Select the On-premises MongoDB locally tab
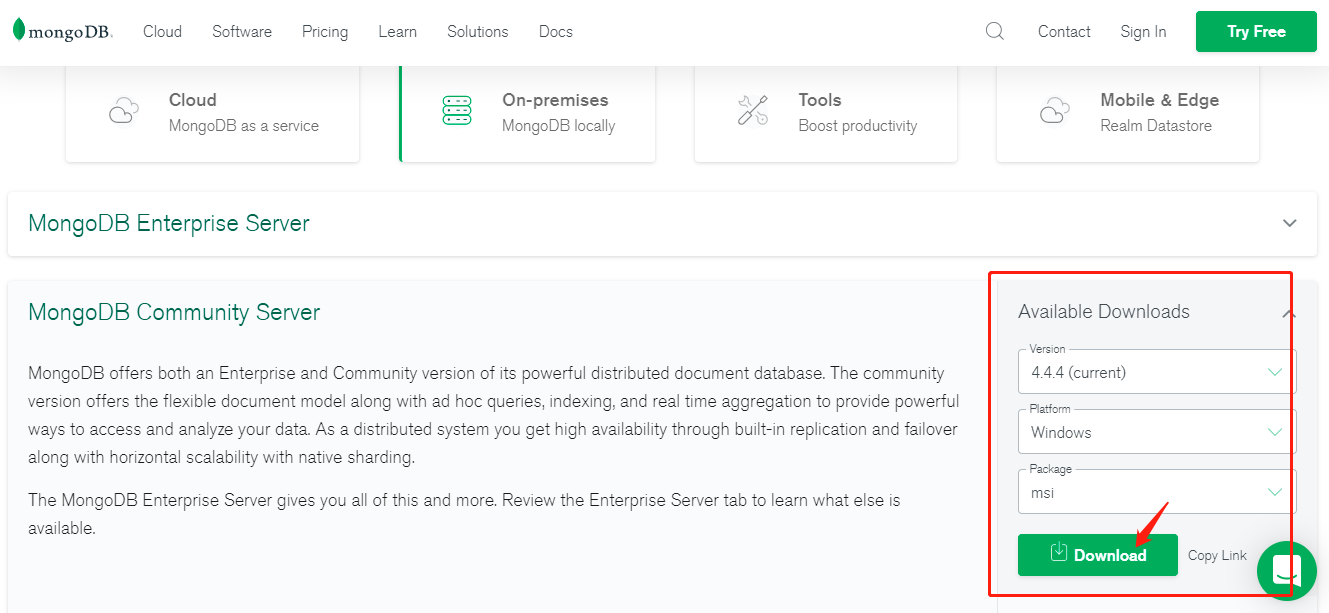This screenshot has height=613, width=1329. pos(527,113)
